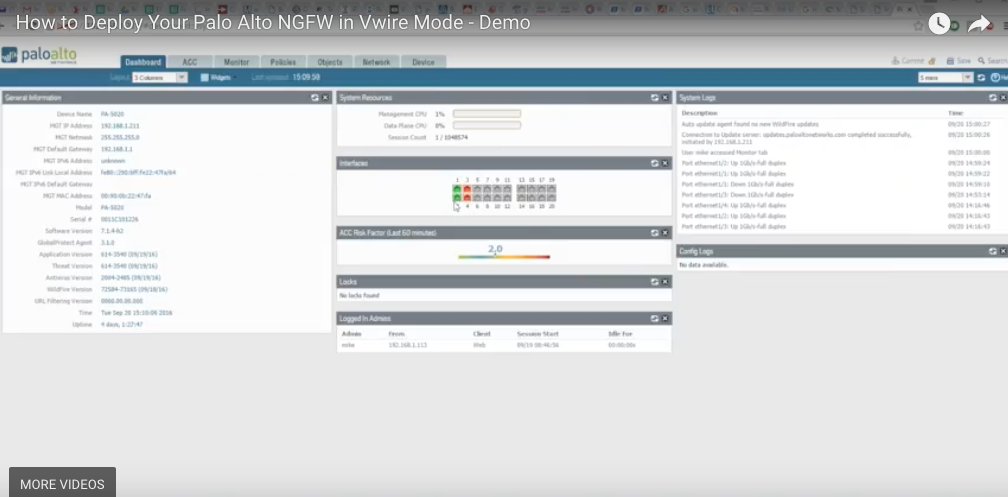Click the MORE VIDEOS button
This screenshot has height=497, width=1008.
62,484
